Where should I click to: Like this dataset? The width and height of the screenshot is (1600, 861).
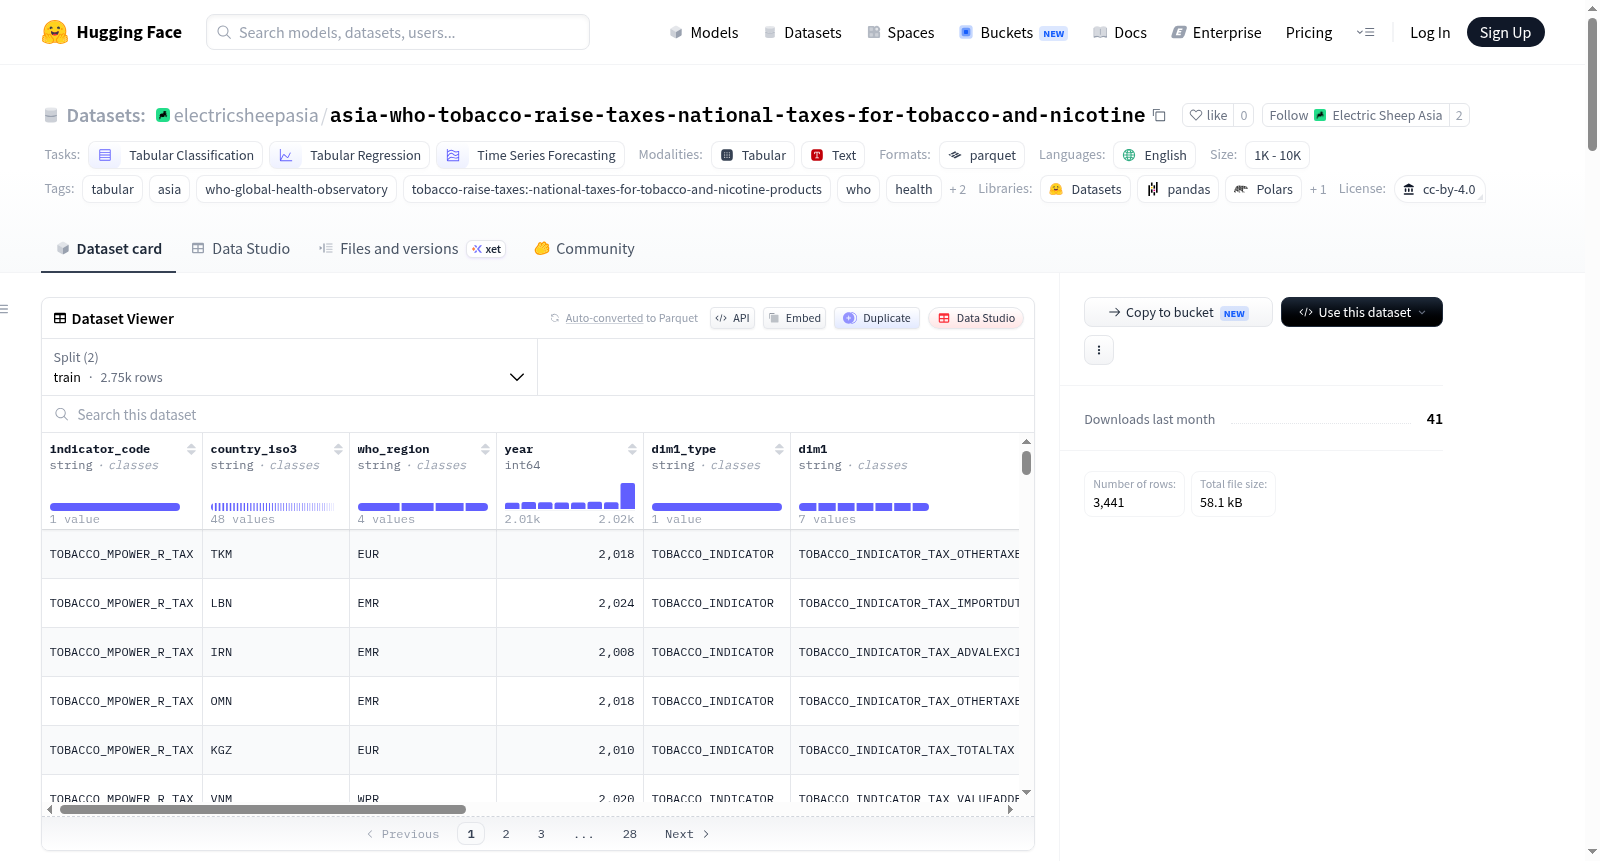(x=1208, y=115)
